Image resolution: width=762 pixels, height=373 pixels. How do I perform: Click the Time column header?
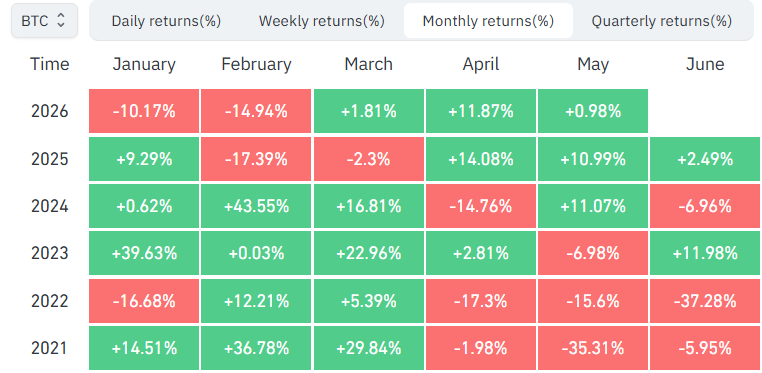[x=50, y=64]
